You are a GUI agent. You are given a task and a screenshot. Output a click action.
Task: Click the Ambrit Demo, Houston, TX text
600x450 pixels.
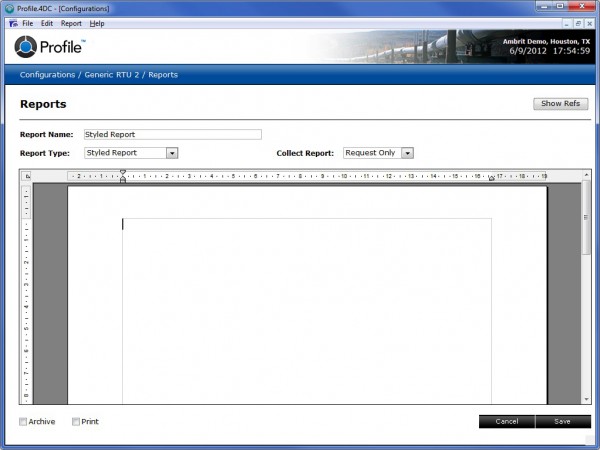(x=546, y=41)
